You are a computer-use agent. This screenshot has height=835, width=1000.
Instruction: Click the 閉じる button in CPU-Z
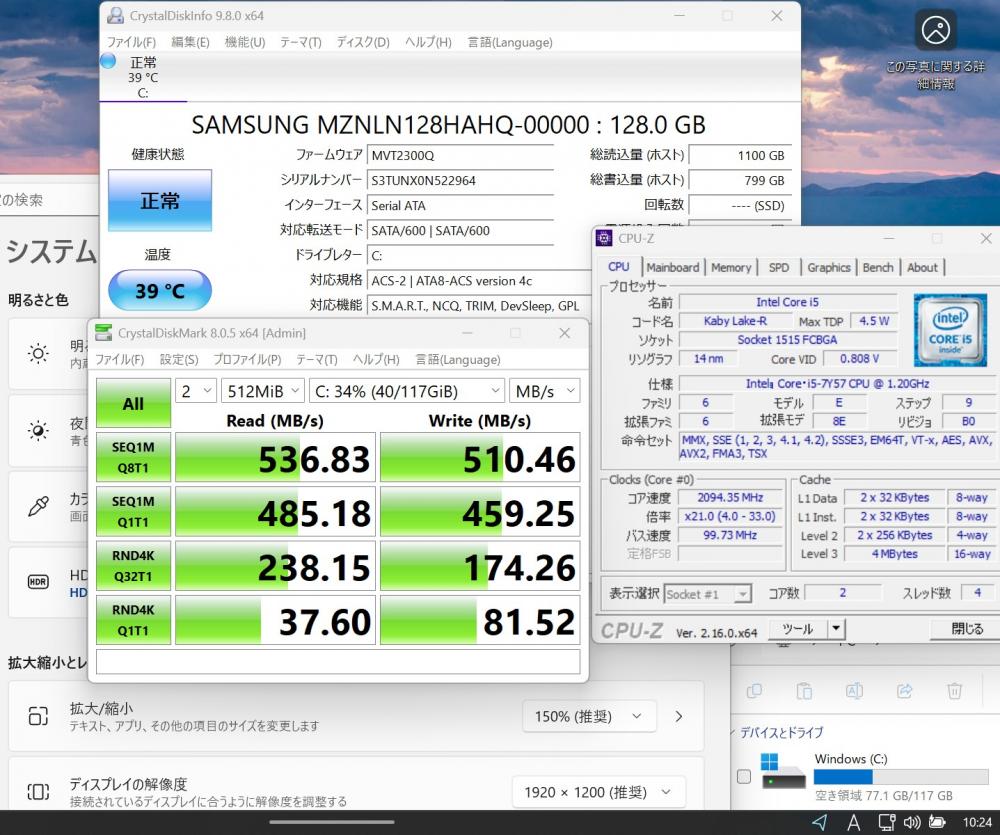pyautogui.click(x=966, y=629)
